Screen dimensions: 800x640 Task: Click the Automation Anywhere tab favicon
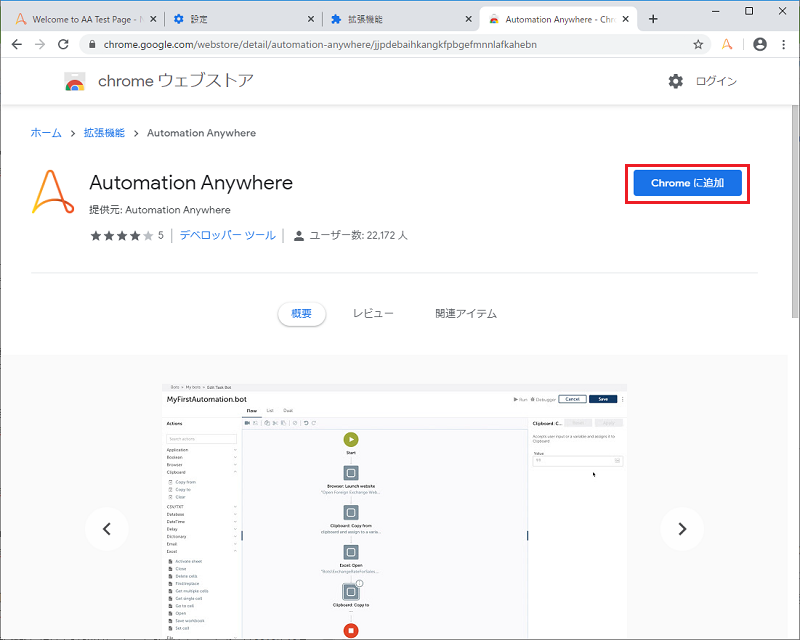click(493, 19)
